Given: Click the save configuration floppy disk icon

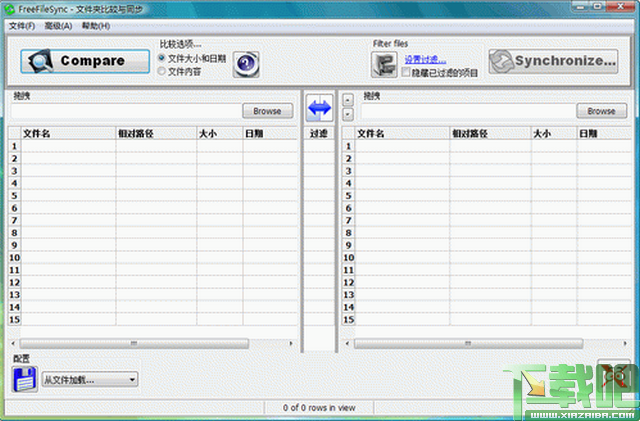Looking at the screenshot, I should pyautogui.click(x=25, y=379).
